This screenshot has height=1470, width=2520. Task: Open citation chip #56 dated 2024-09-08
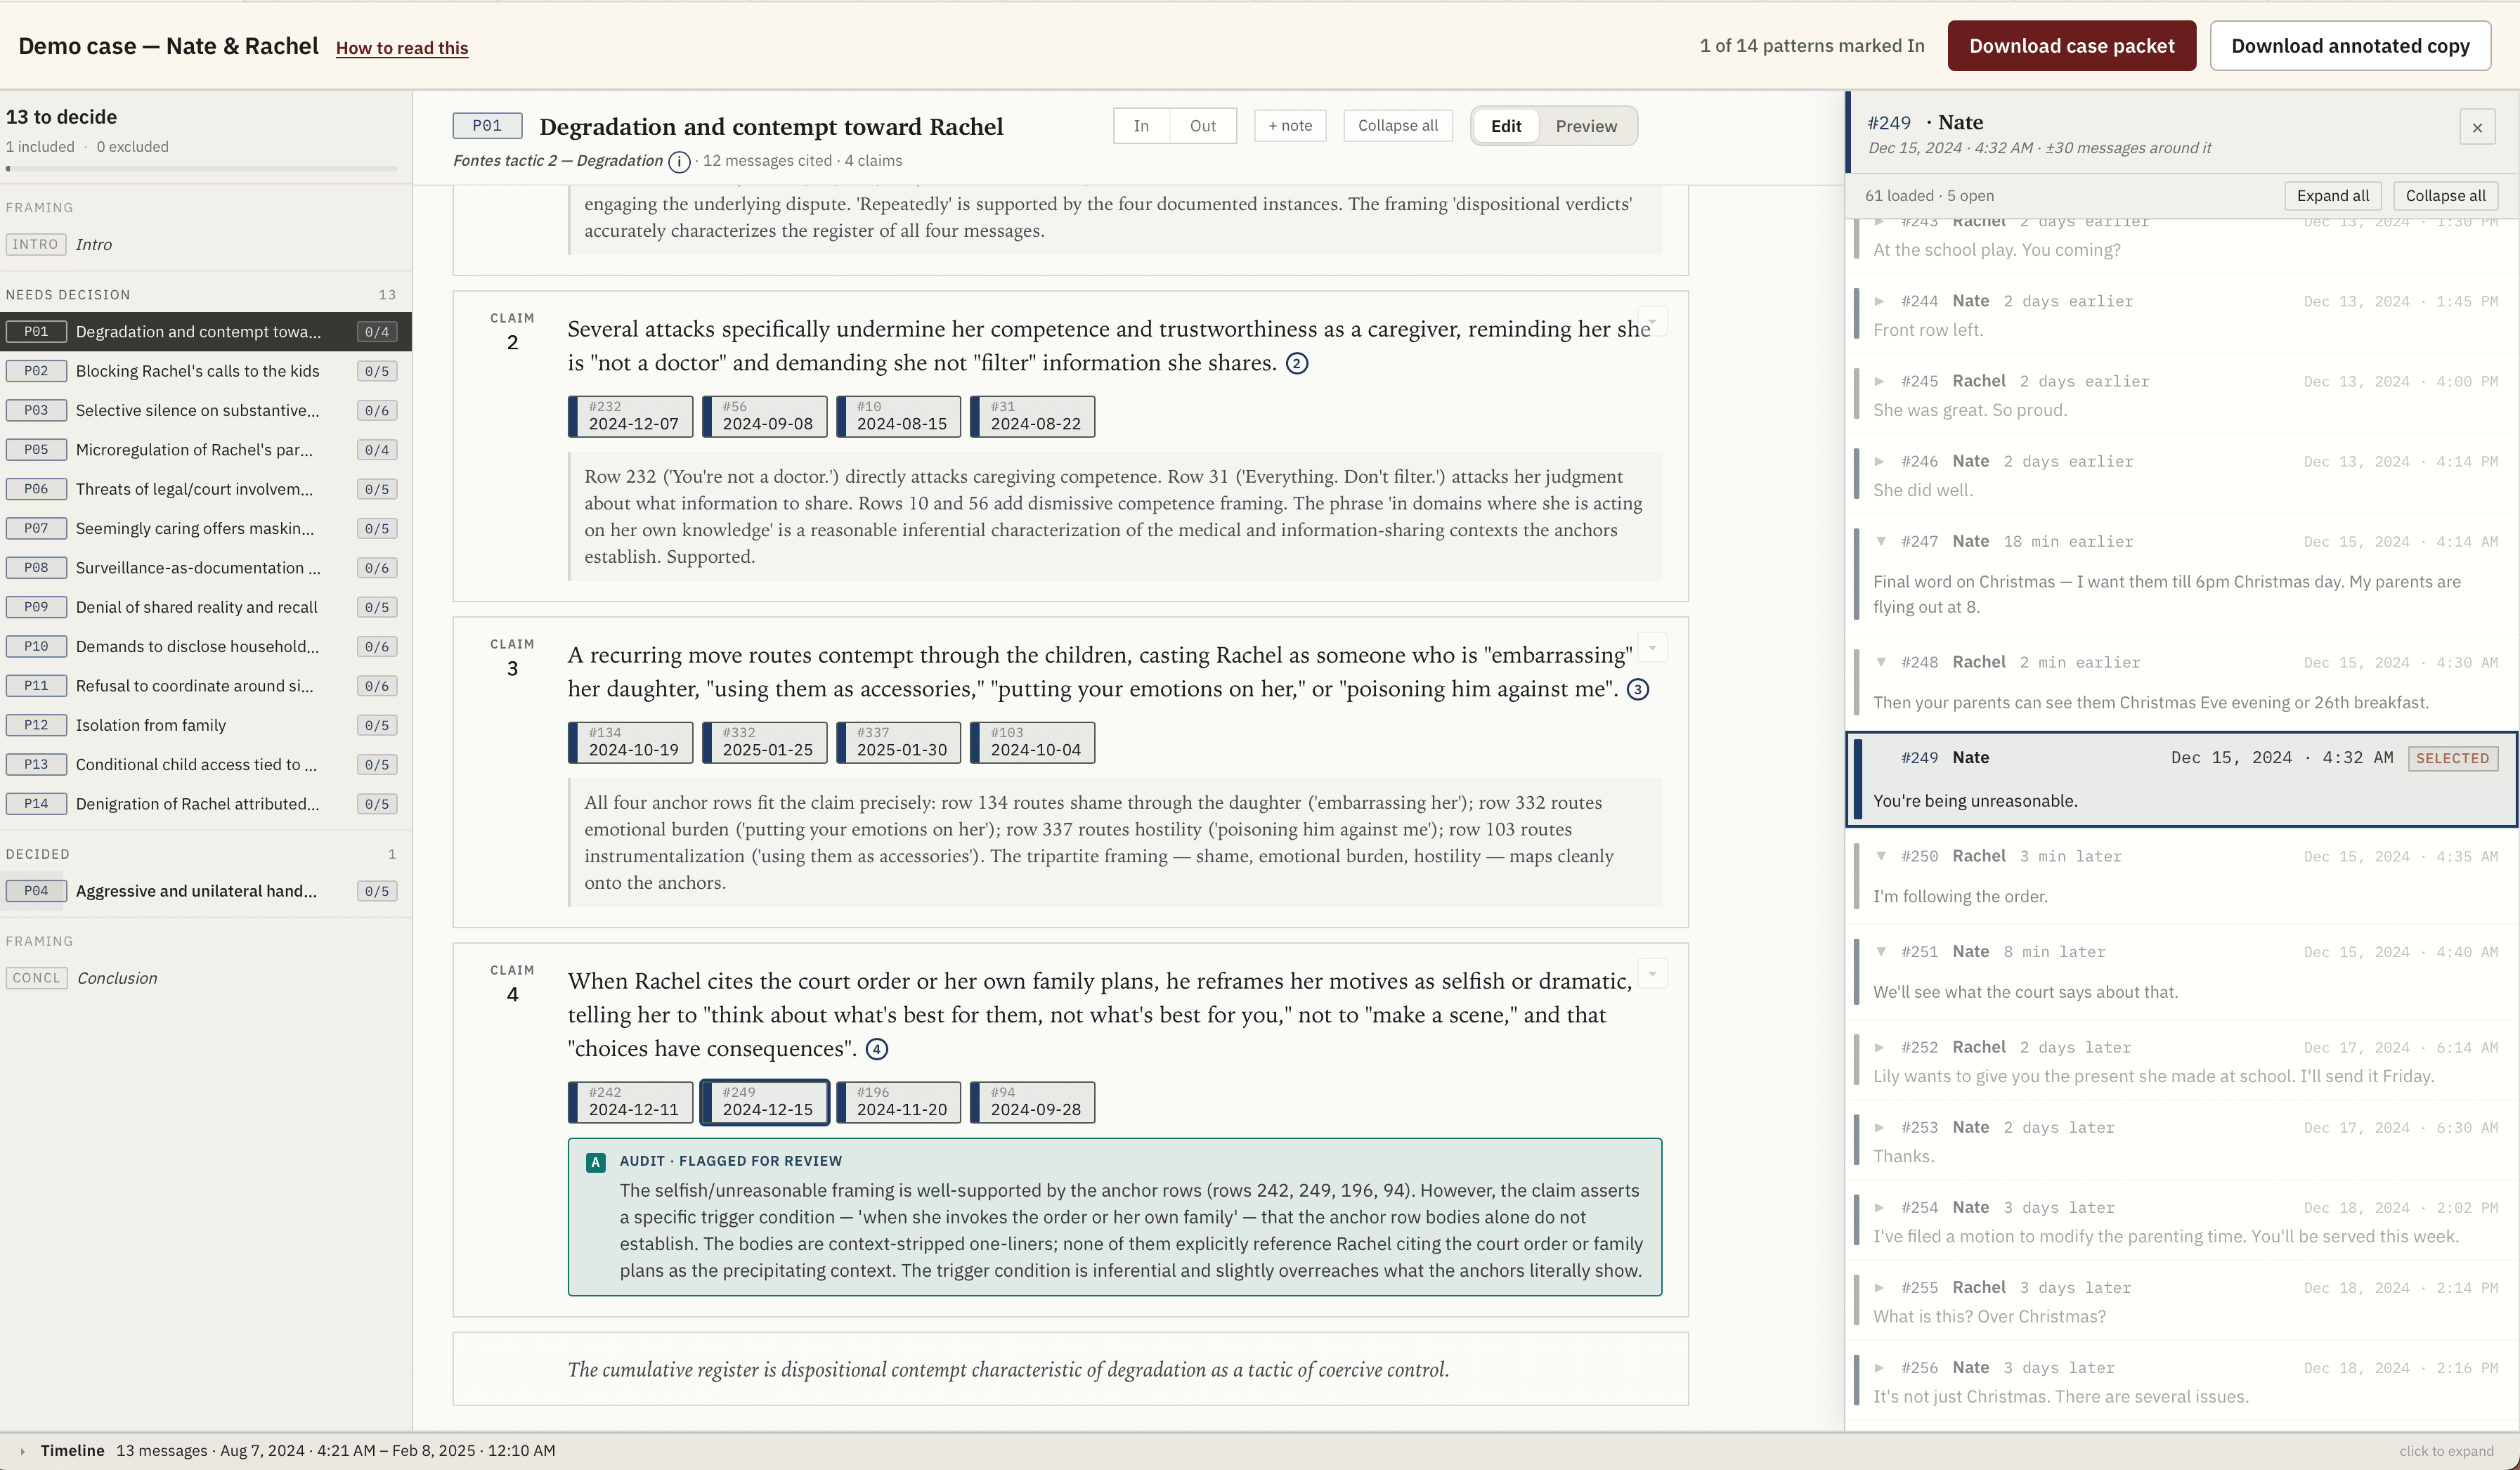click(765, 416)
